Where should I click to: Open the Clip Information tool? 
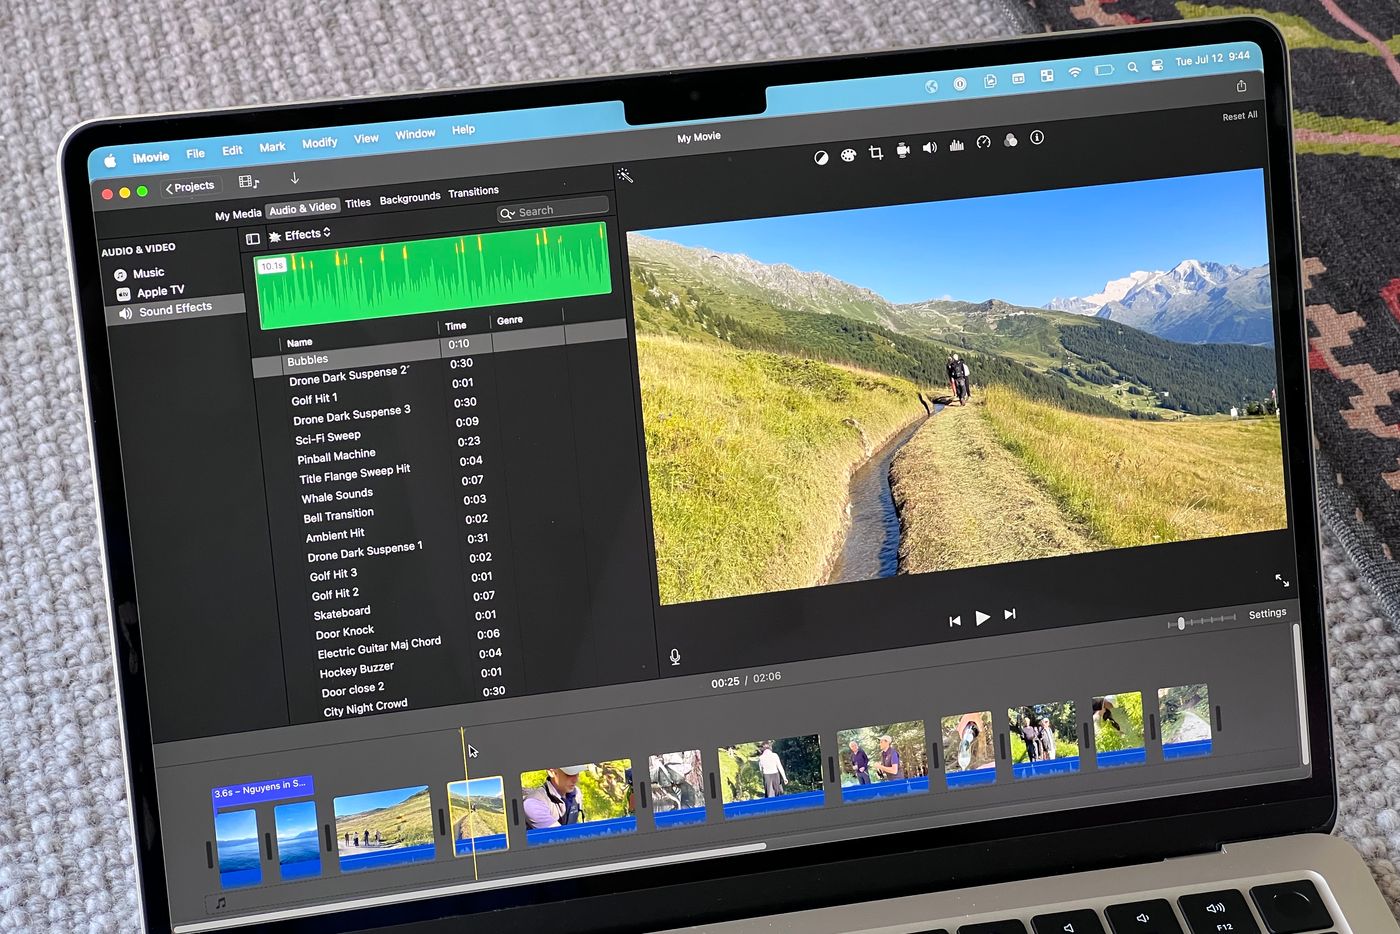[x=1037, y=138]
